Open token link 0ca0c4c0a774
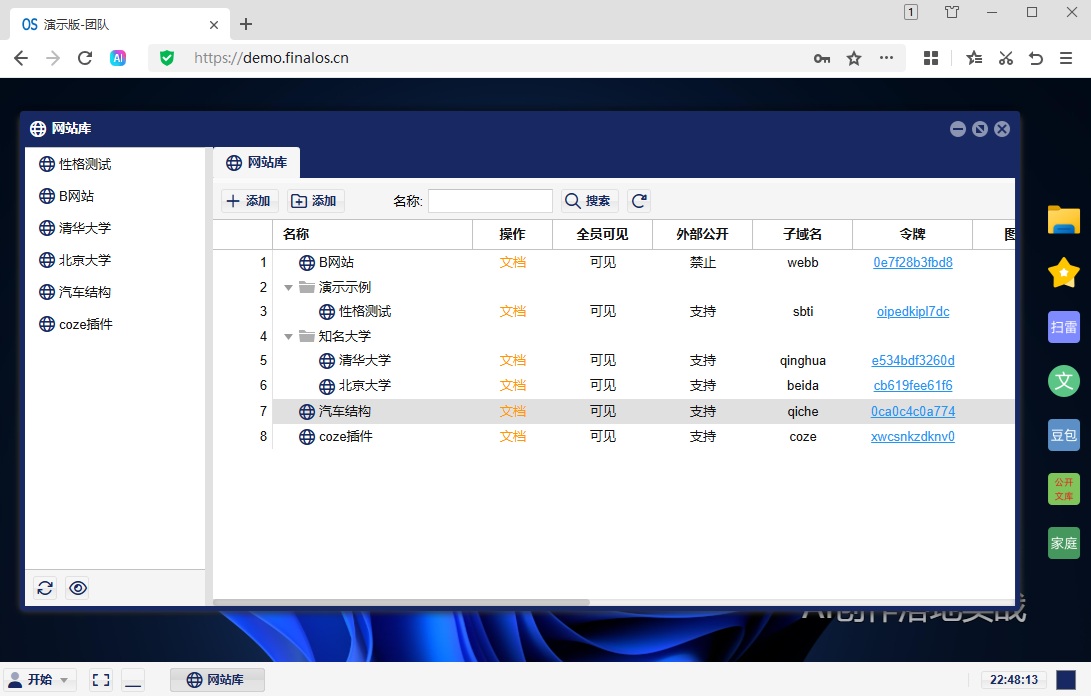 point(913,411)
